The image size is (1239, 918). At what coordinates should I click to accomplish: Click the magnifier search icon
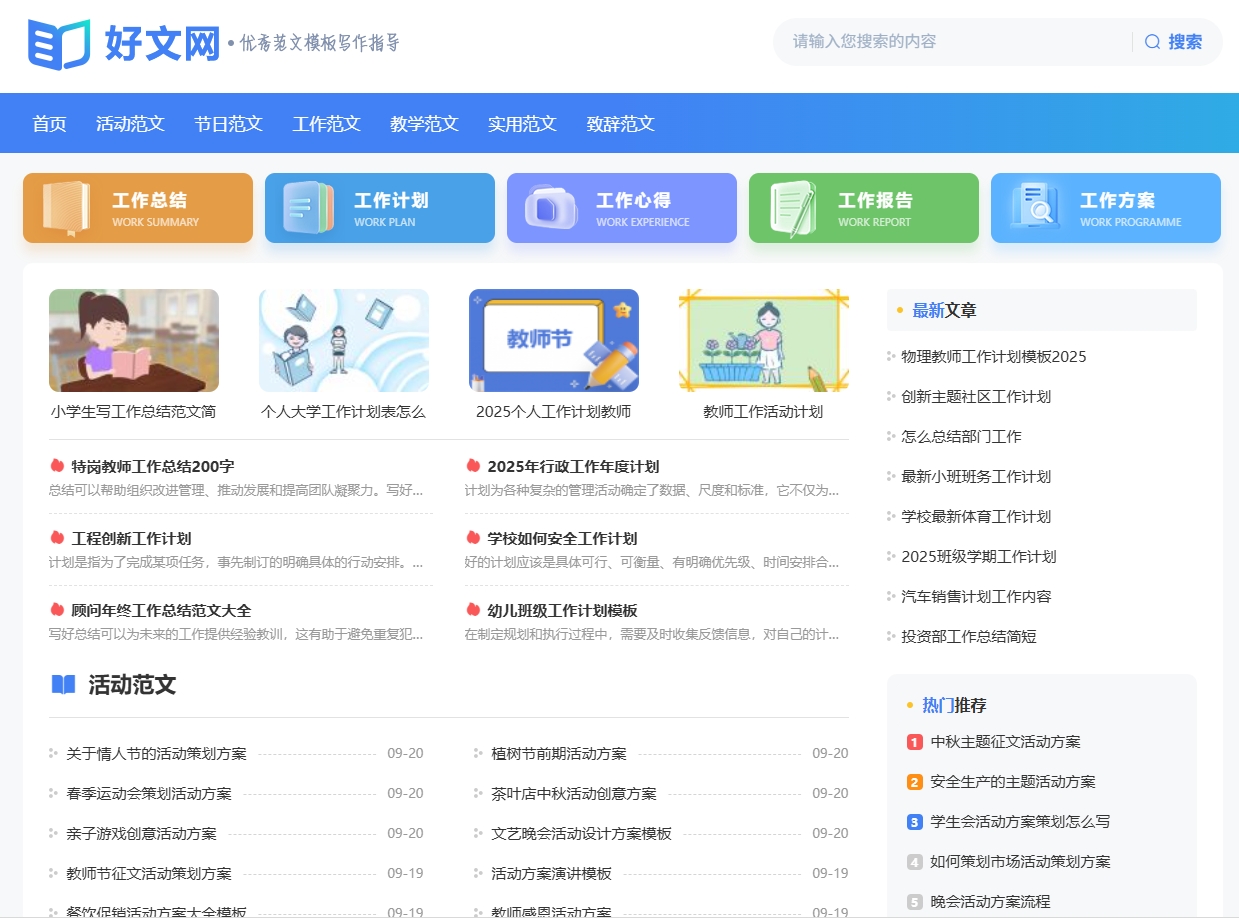pyautogui.click(x=1152, y=42)
